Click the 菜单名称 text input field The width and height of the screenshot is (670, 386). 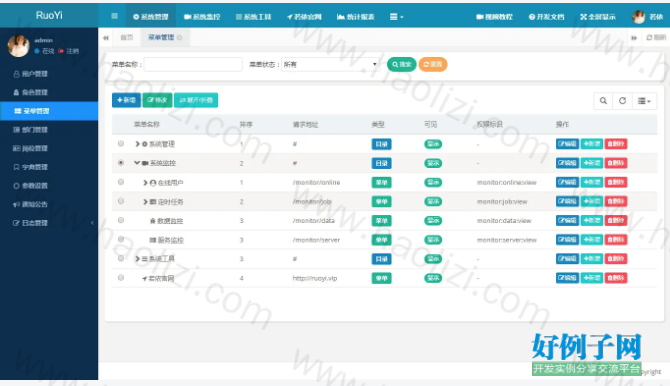coord(193,65)
